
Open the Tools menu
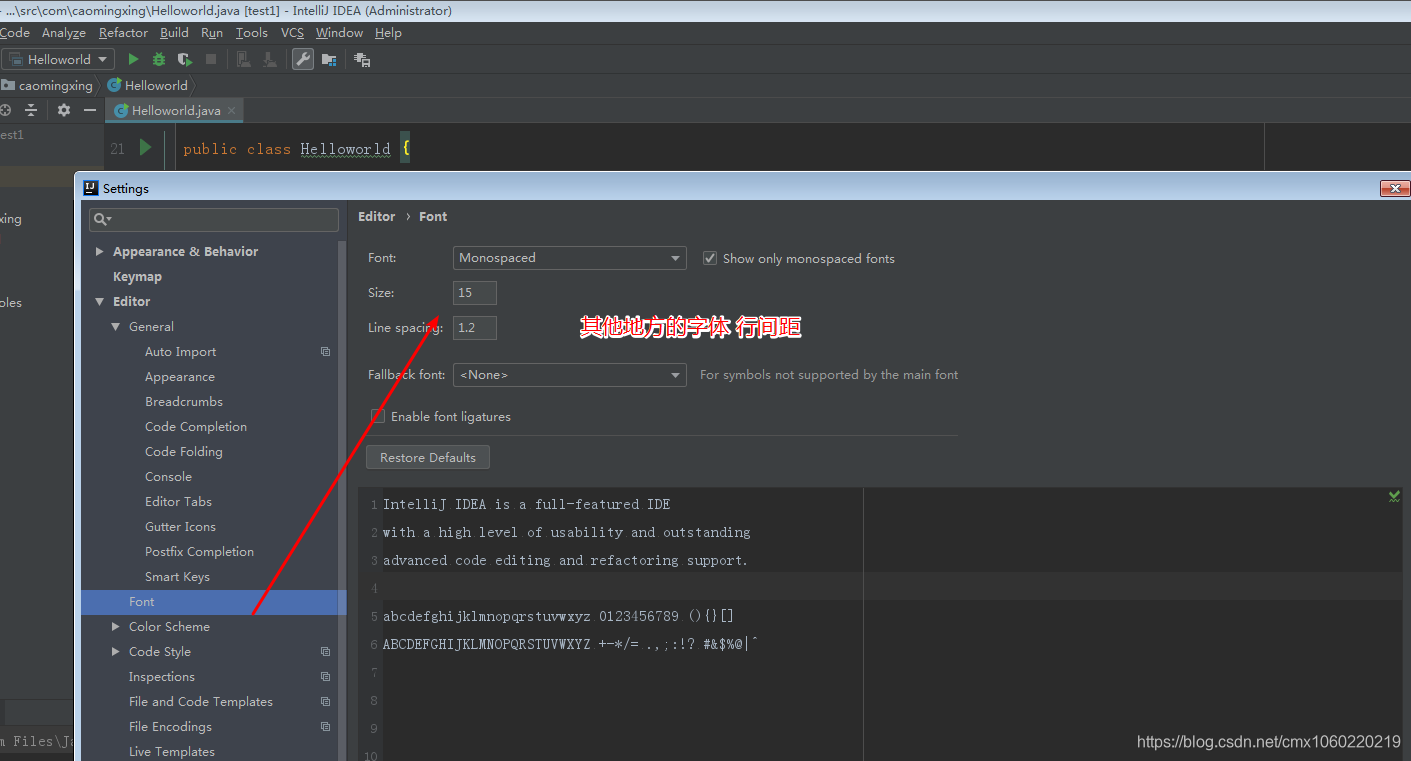click(252, 33)
